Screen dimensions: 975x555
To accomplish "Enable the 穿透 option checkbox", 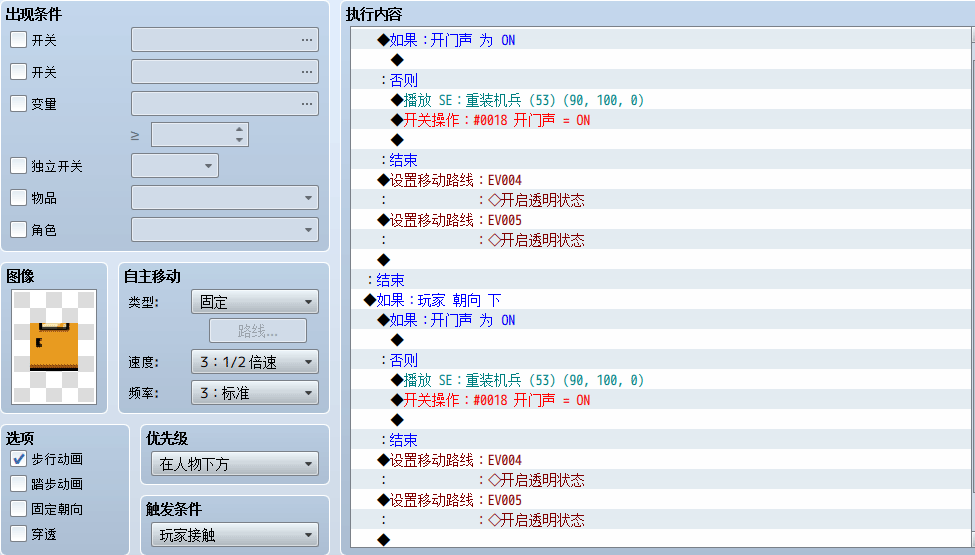I will pyautogui.click(x=19, y=534).
